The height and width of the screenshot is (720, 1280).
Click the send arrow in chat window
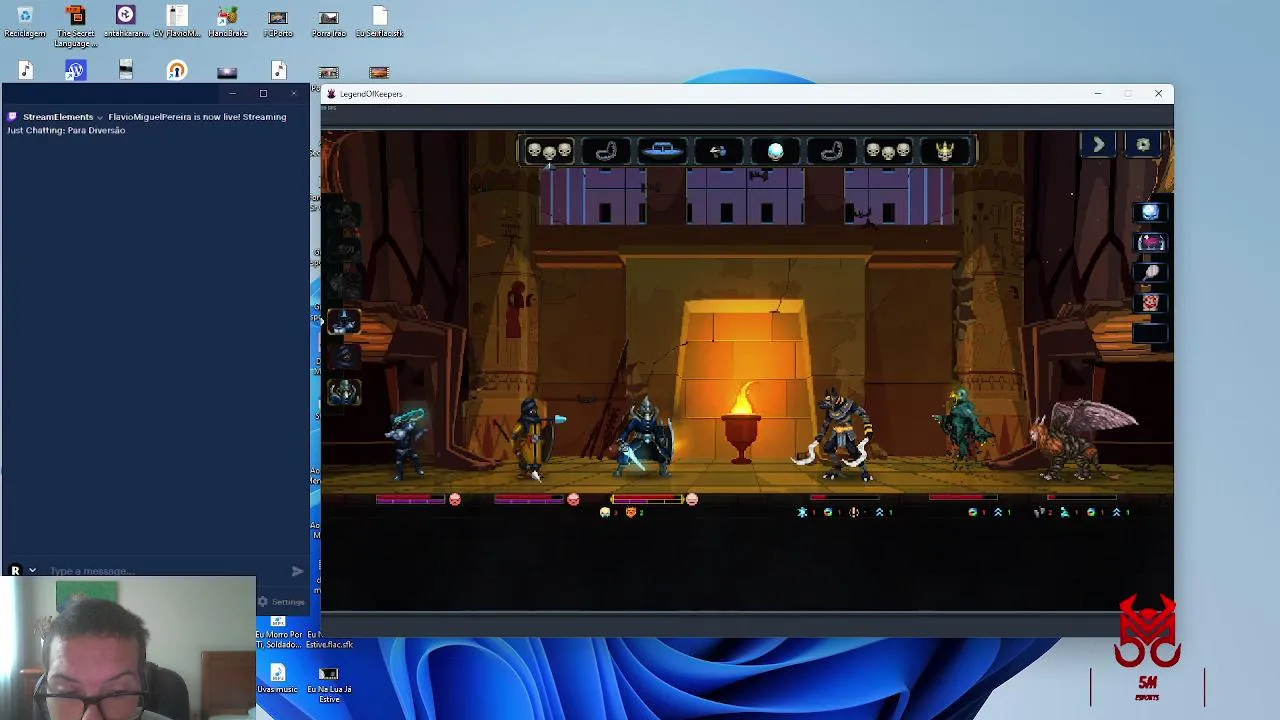(x=297, y=571)
